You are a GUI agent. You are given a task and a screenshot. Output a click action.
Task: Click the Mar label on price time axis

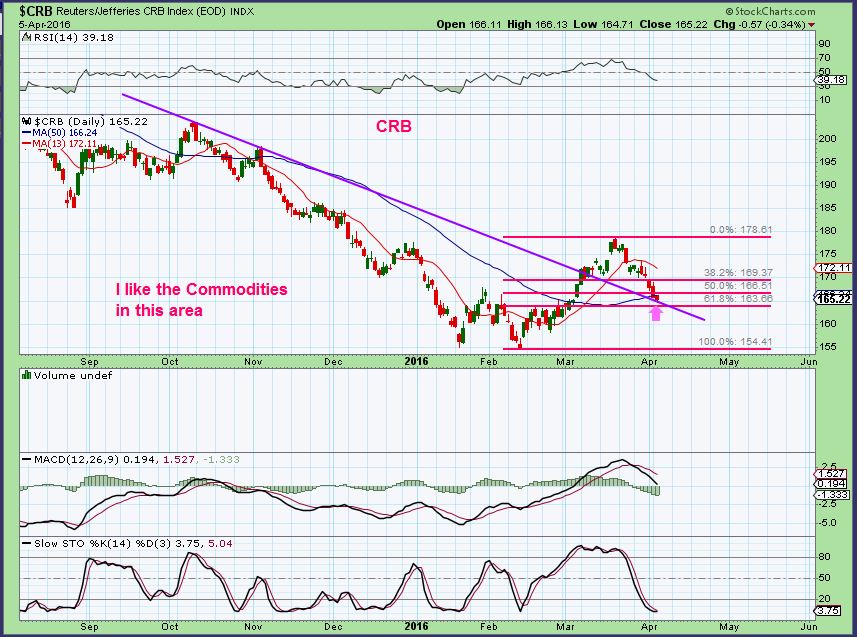pos(566,361)
